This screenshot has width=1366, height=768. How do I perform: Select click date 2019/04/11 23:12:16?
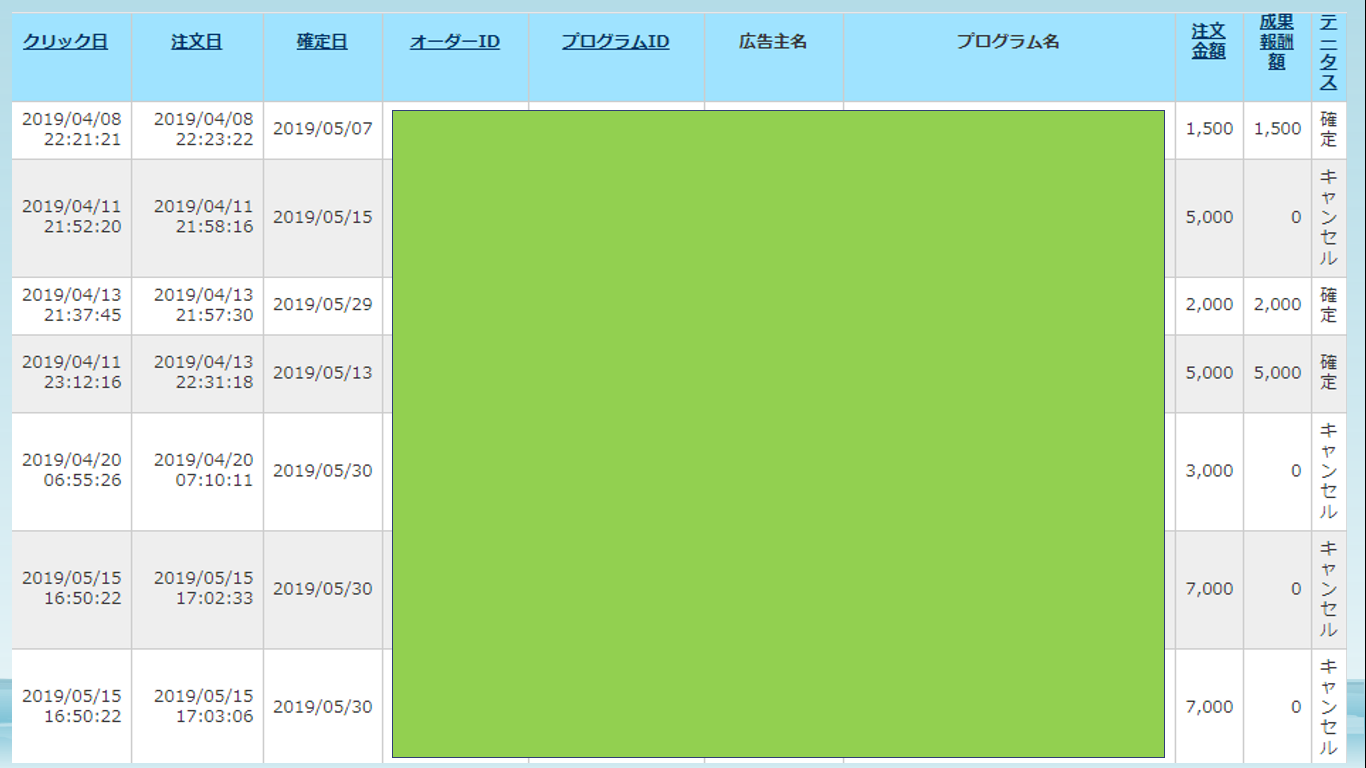(71, 372)
